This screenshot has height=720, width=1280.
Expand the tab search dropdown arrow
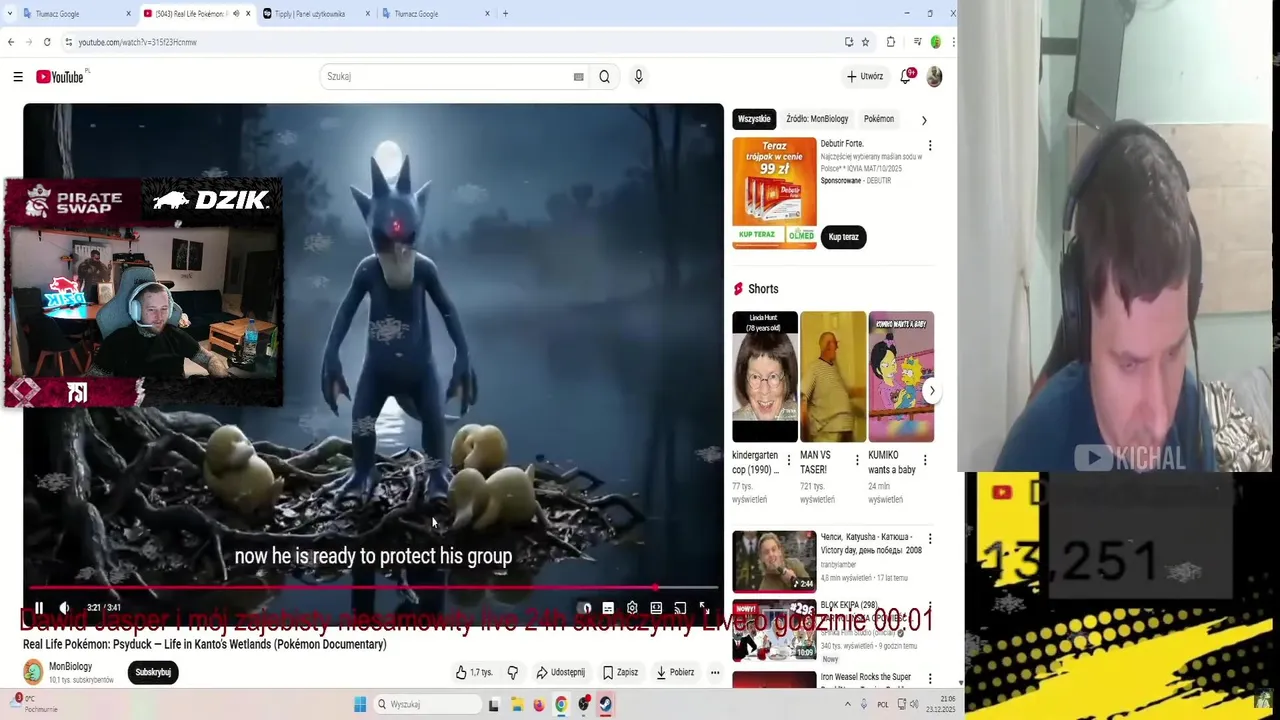click(10, 14)
